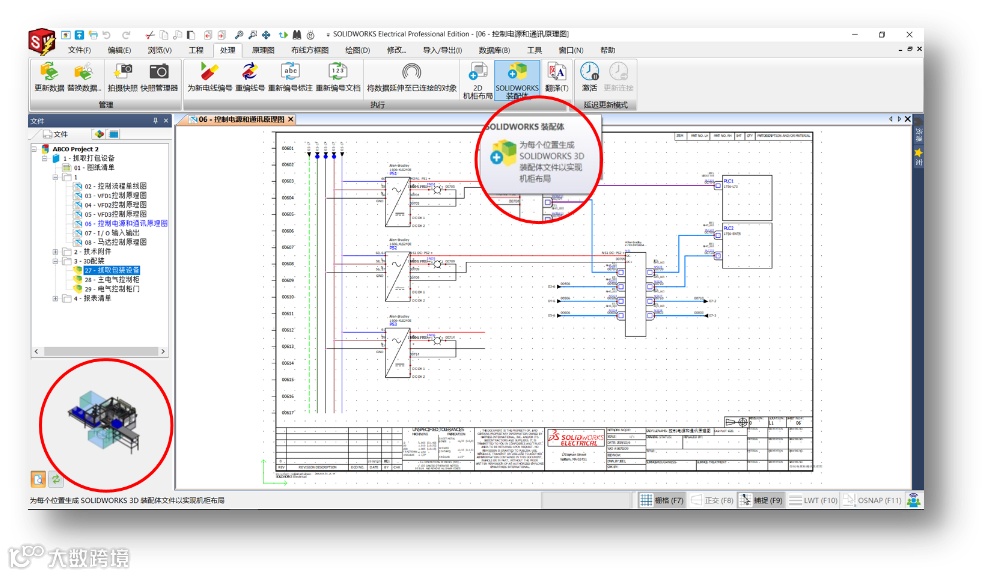Open the 编辑(E) menu
Viewport: 990px width, 576px height.
[119, 50]
